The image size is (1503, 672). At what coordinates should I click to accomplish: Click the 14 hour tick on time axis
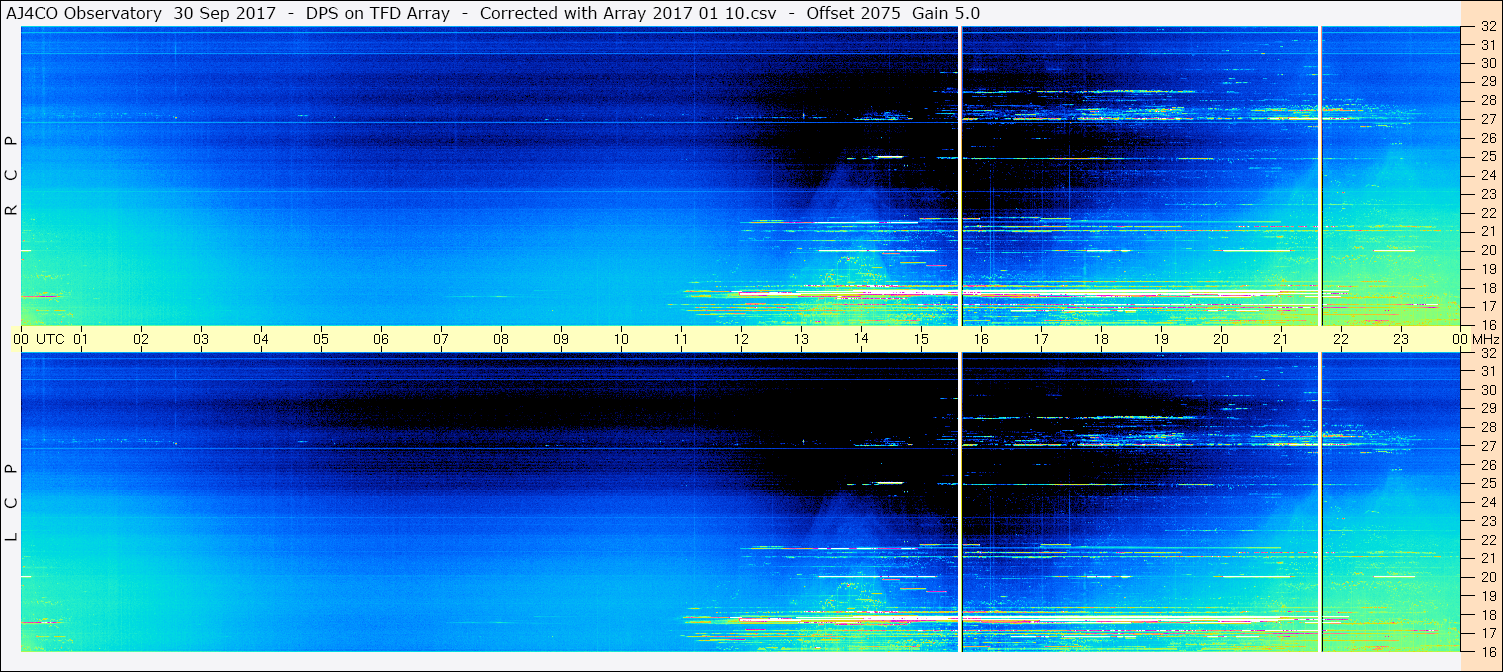click(861, 339)
